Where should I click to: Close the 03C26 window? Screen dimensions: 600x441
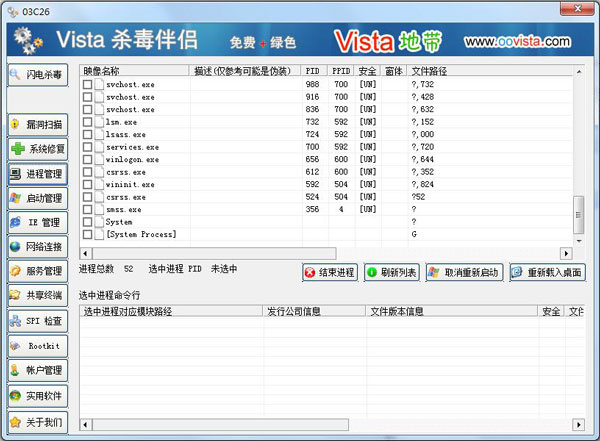[x=577, y=8]
